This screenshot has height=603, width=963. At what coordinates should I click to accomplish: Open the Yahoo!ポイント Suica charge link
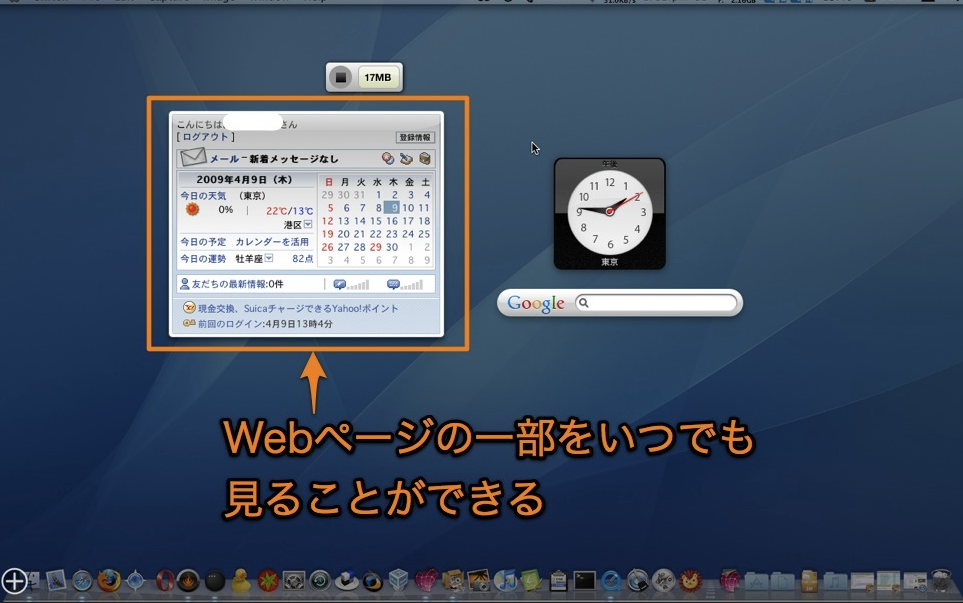click(x=298, y=308)
